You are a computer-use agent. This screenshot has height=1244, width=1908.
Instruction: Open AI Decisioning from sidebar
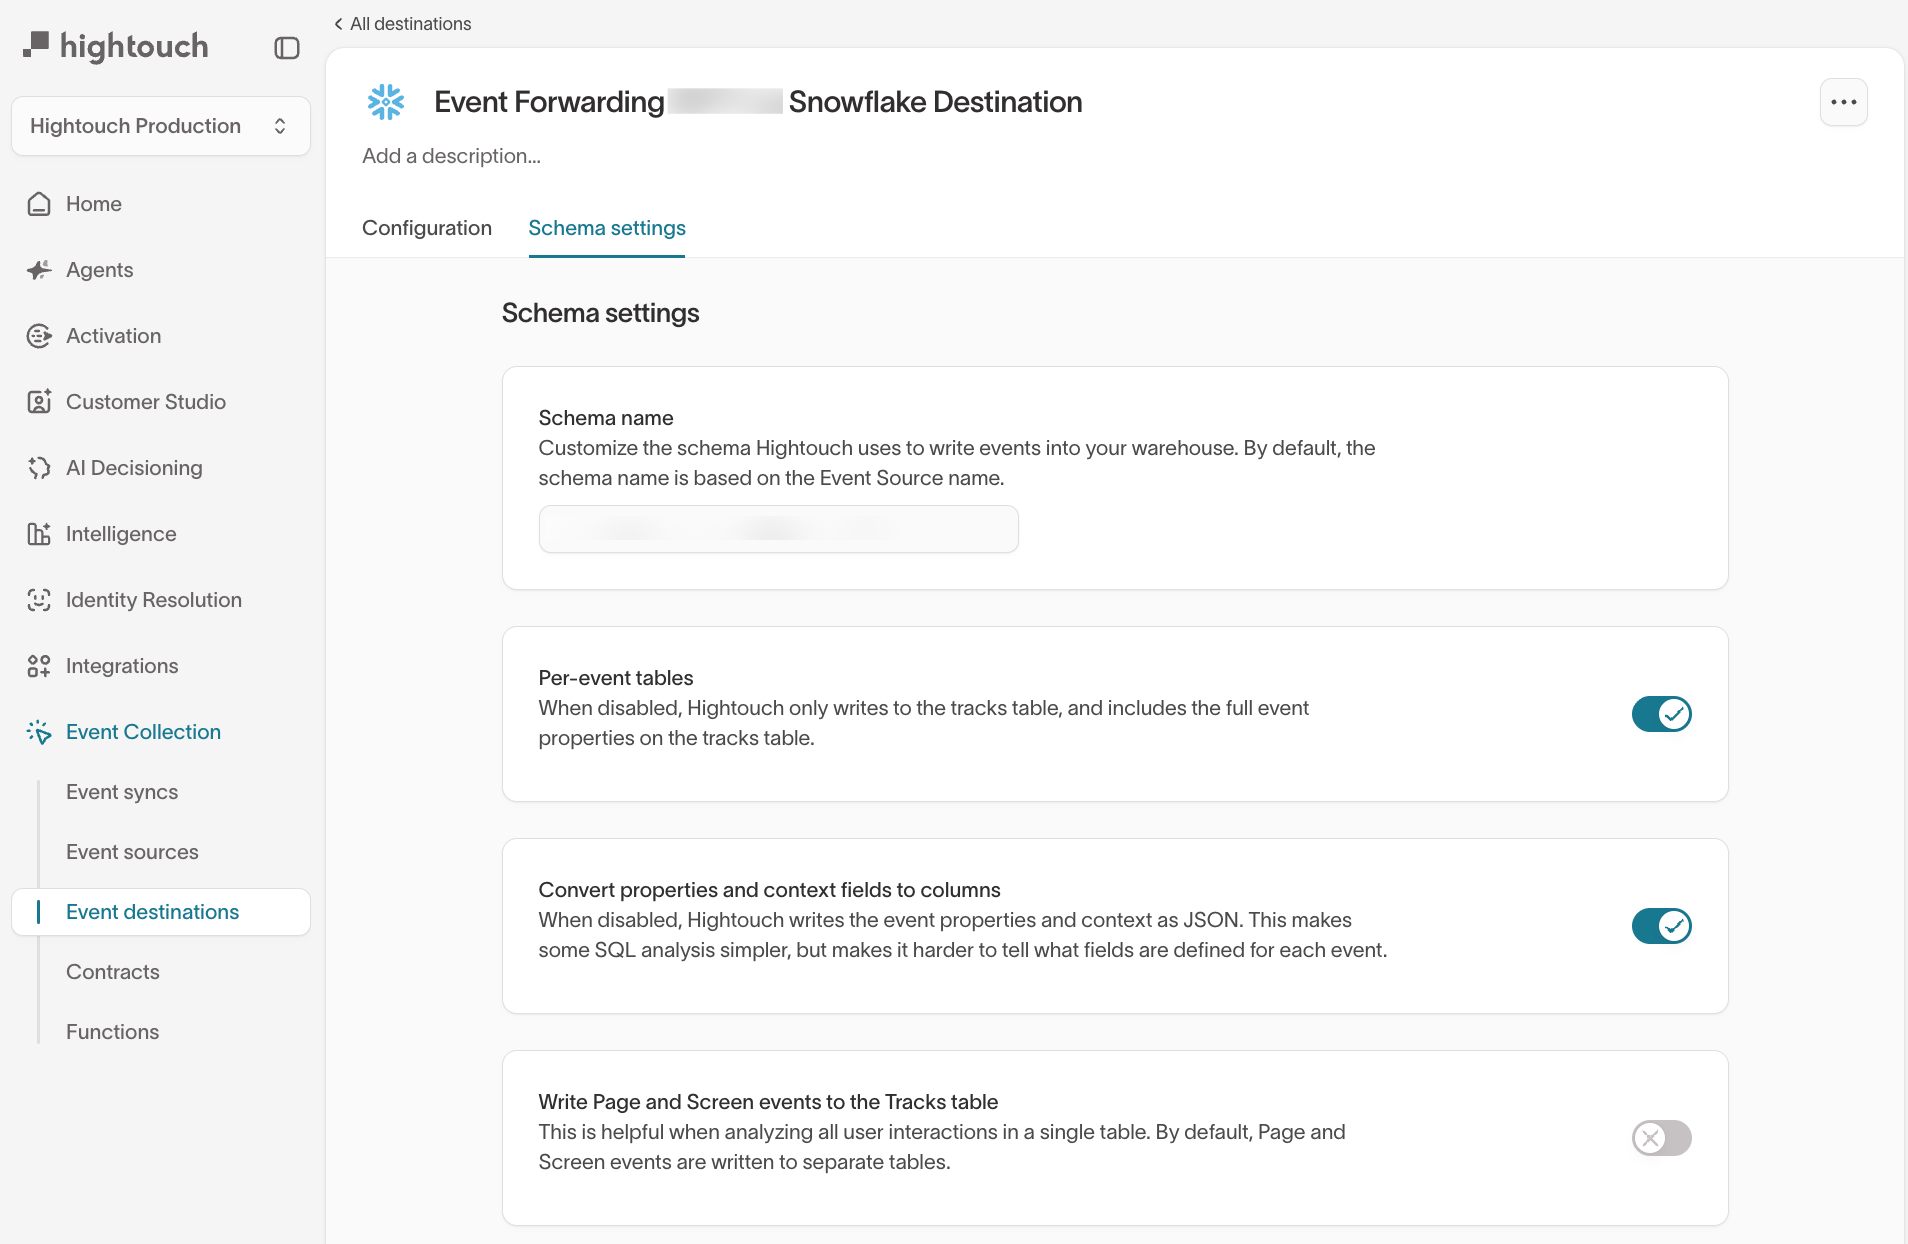tap(134, 467)
